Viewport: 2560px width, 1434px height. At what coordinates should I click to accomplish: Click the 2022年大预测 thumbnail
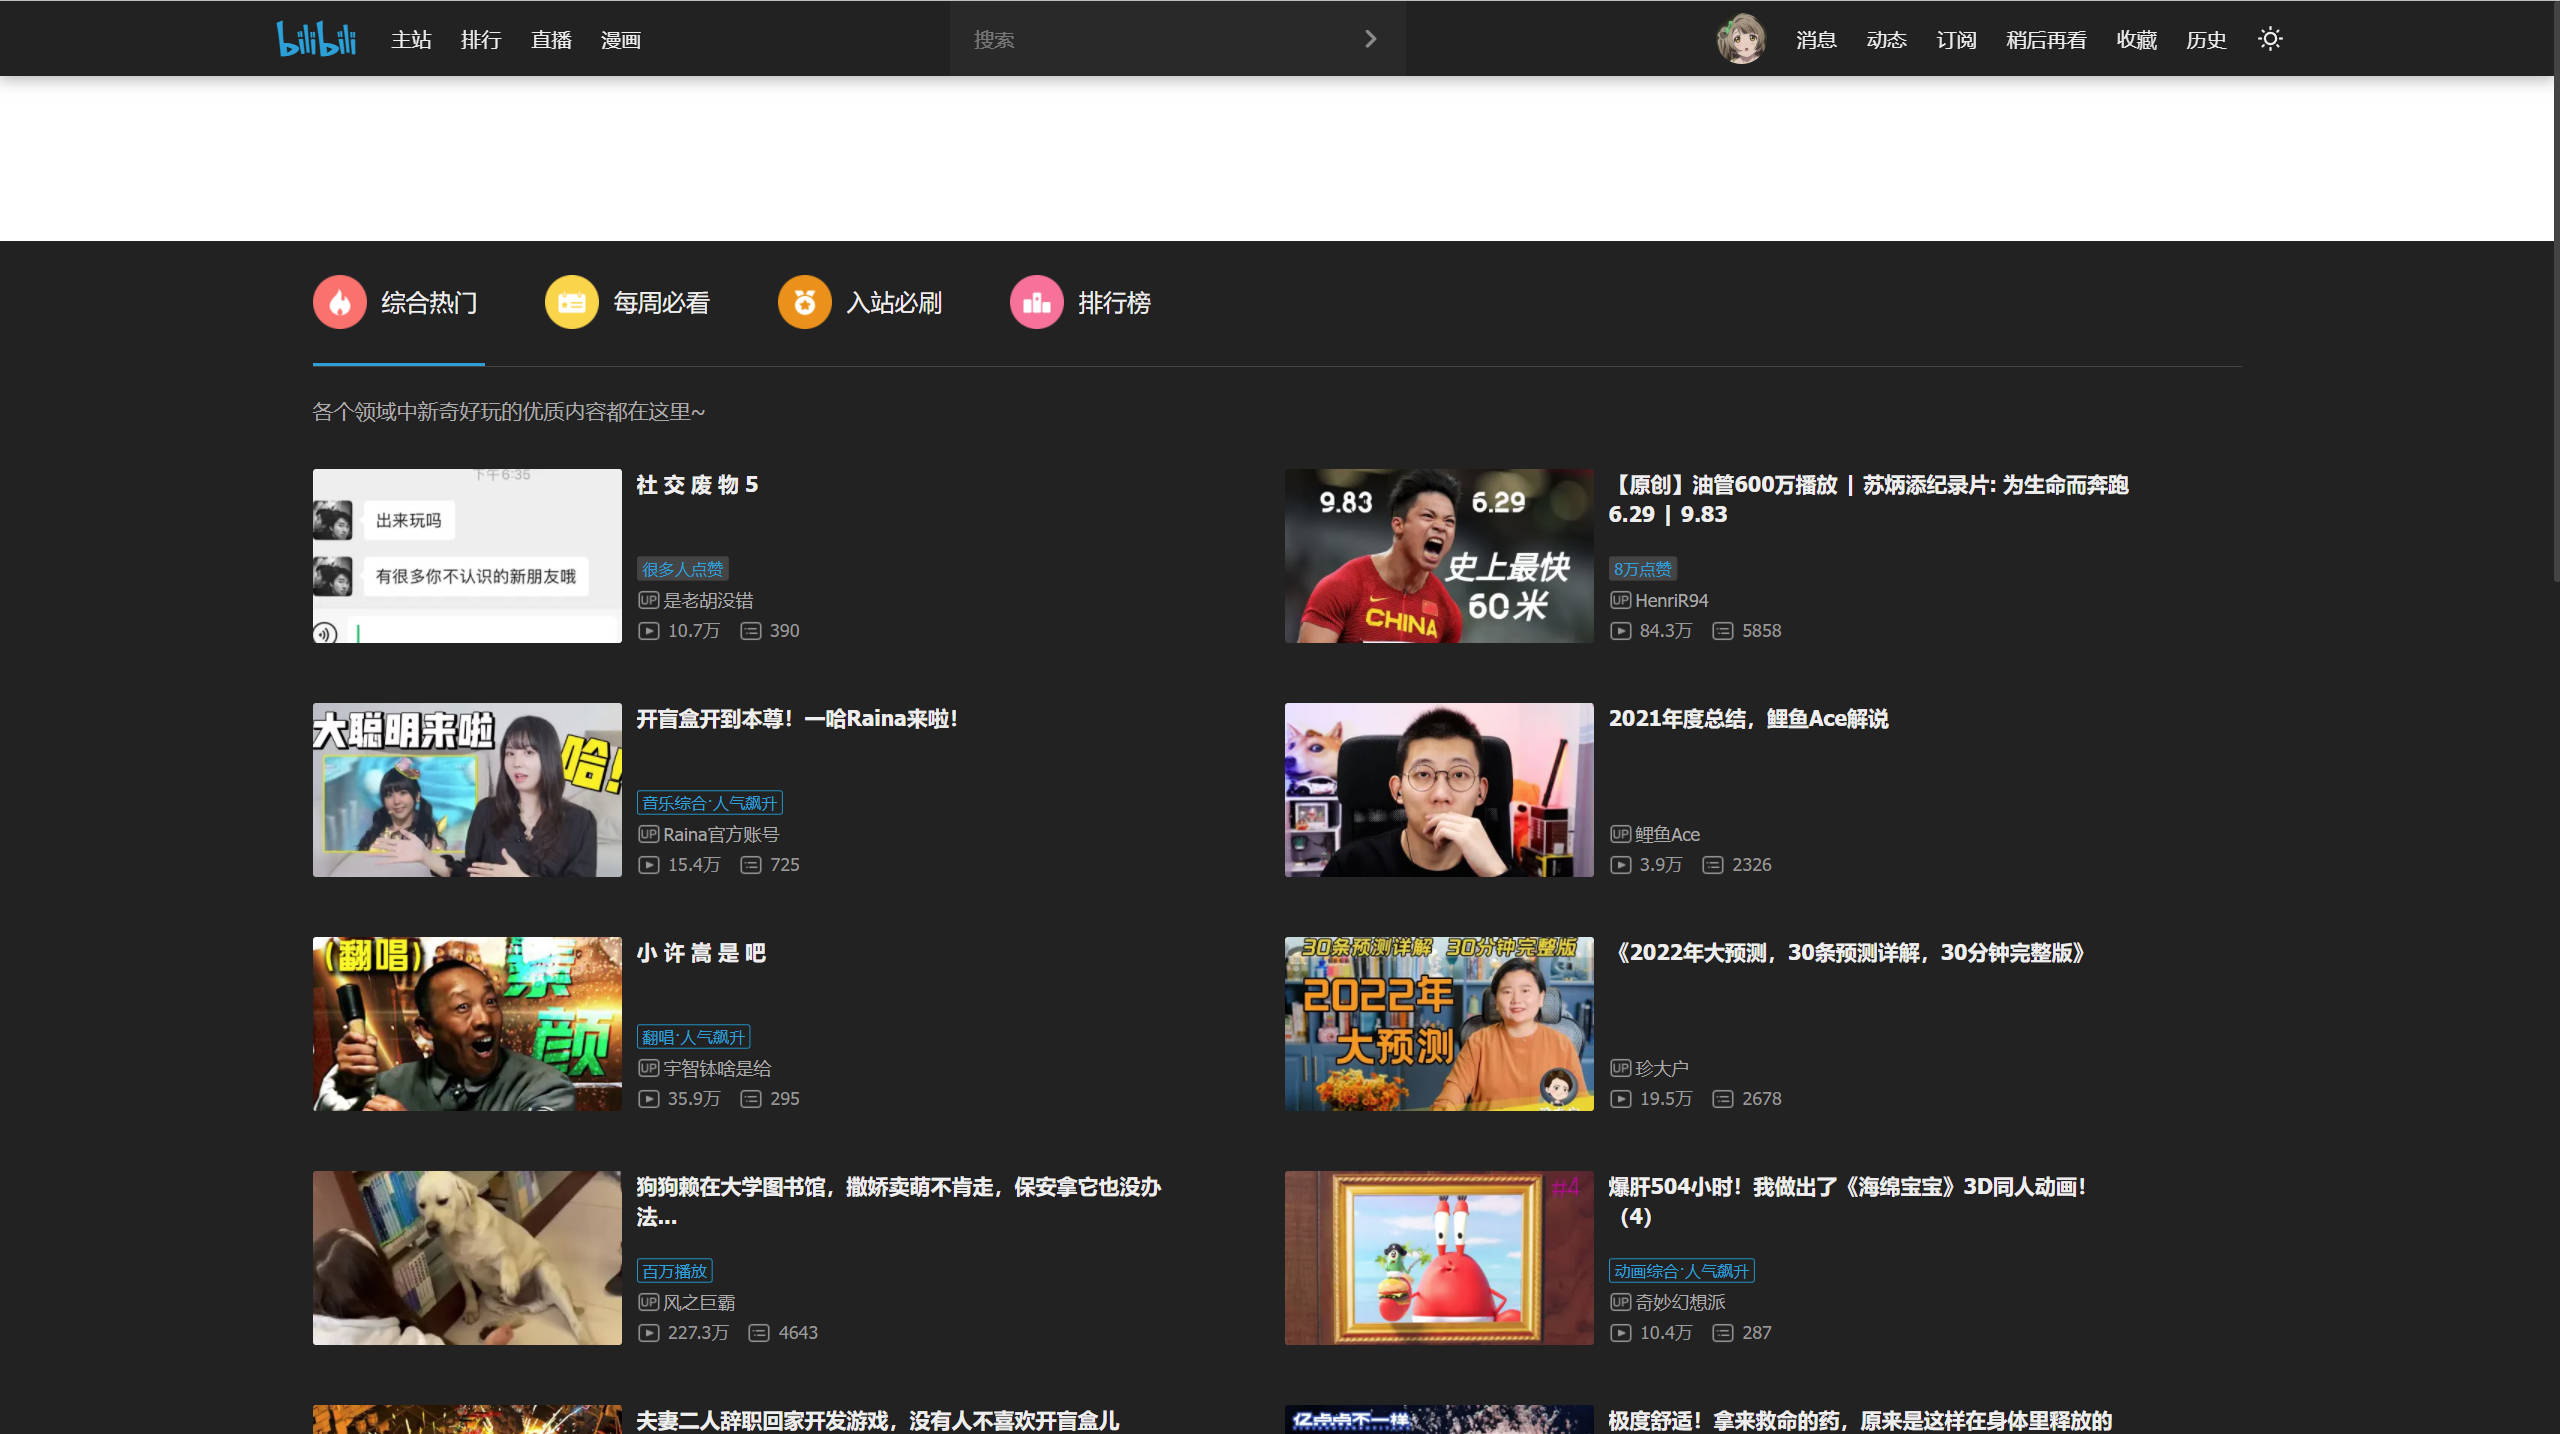pos(1439,1024)
